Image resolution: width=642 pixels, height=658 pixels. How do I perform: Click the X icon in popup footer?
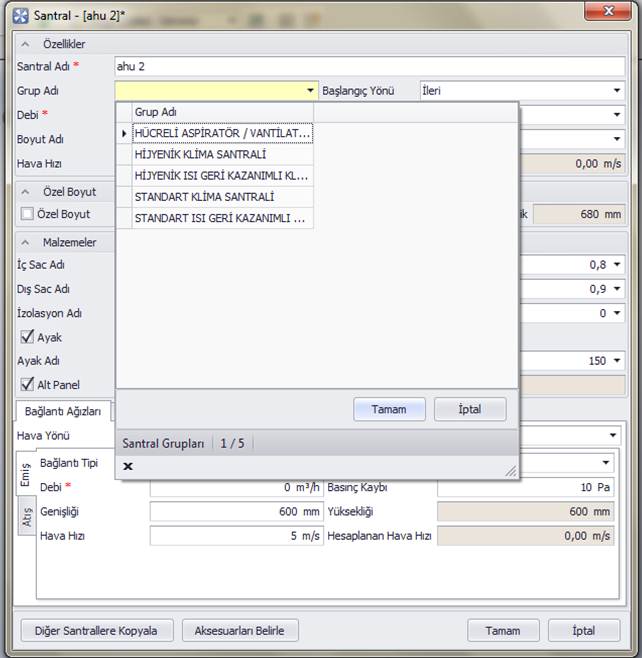(128, 466)
